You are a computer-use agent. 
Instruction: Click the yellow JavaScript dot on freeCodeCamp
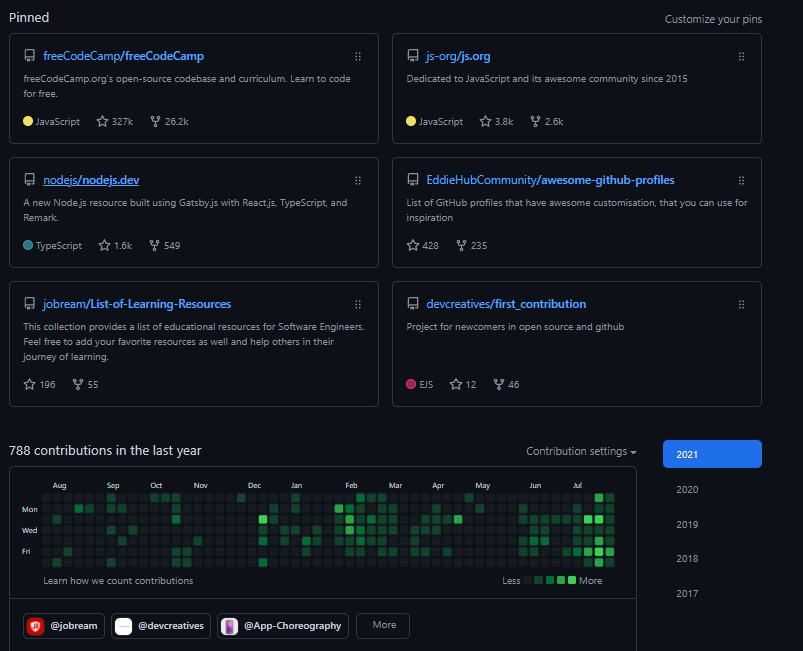[x=28, y=121]
